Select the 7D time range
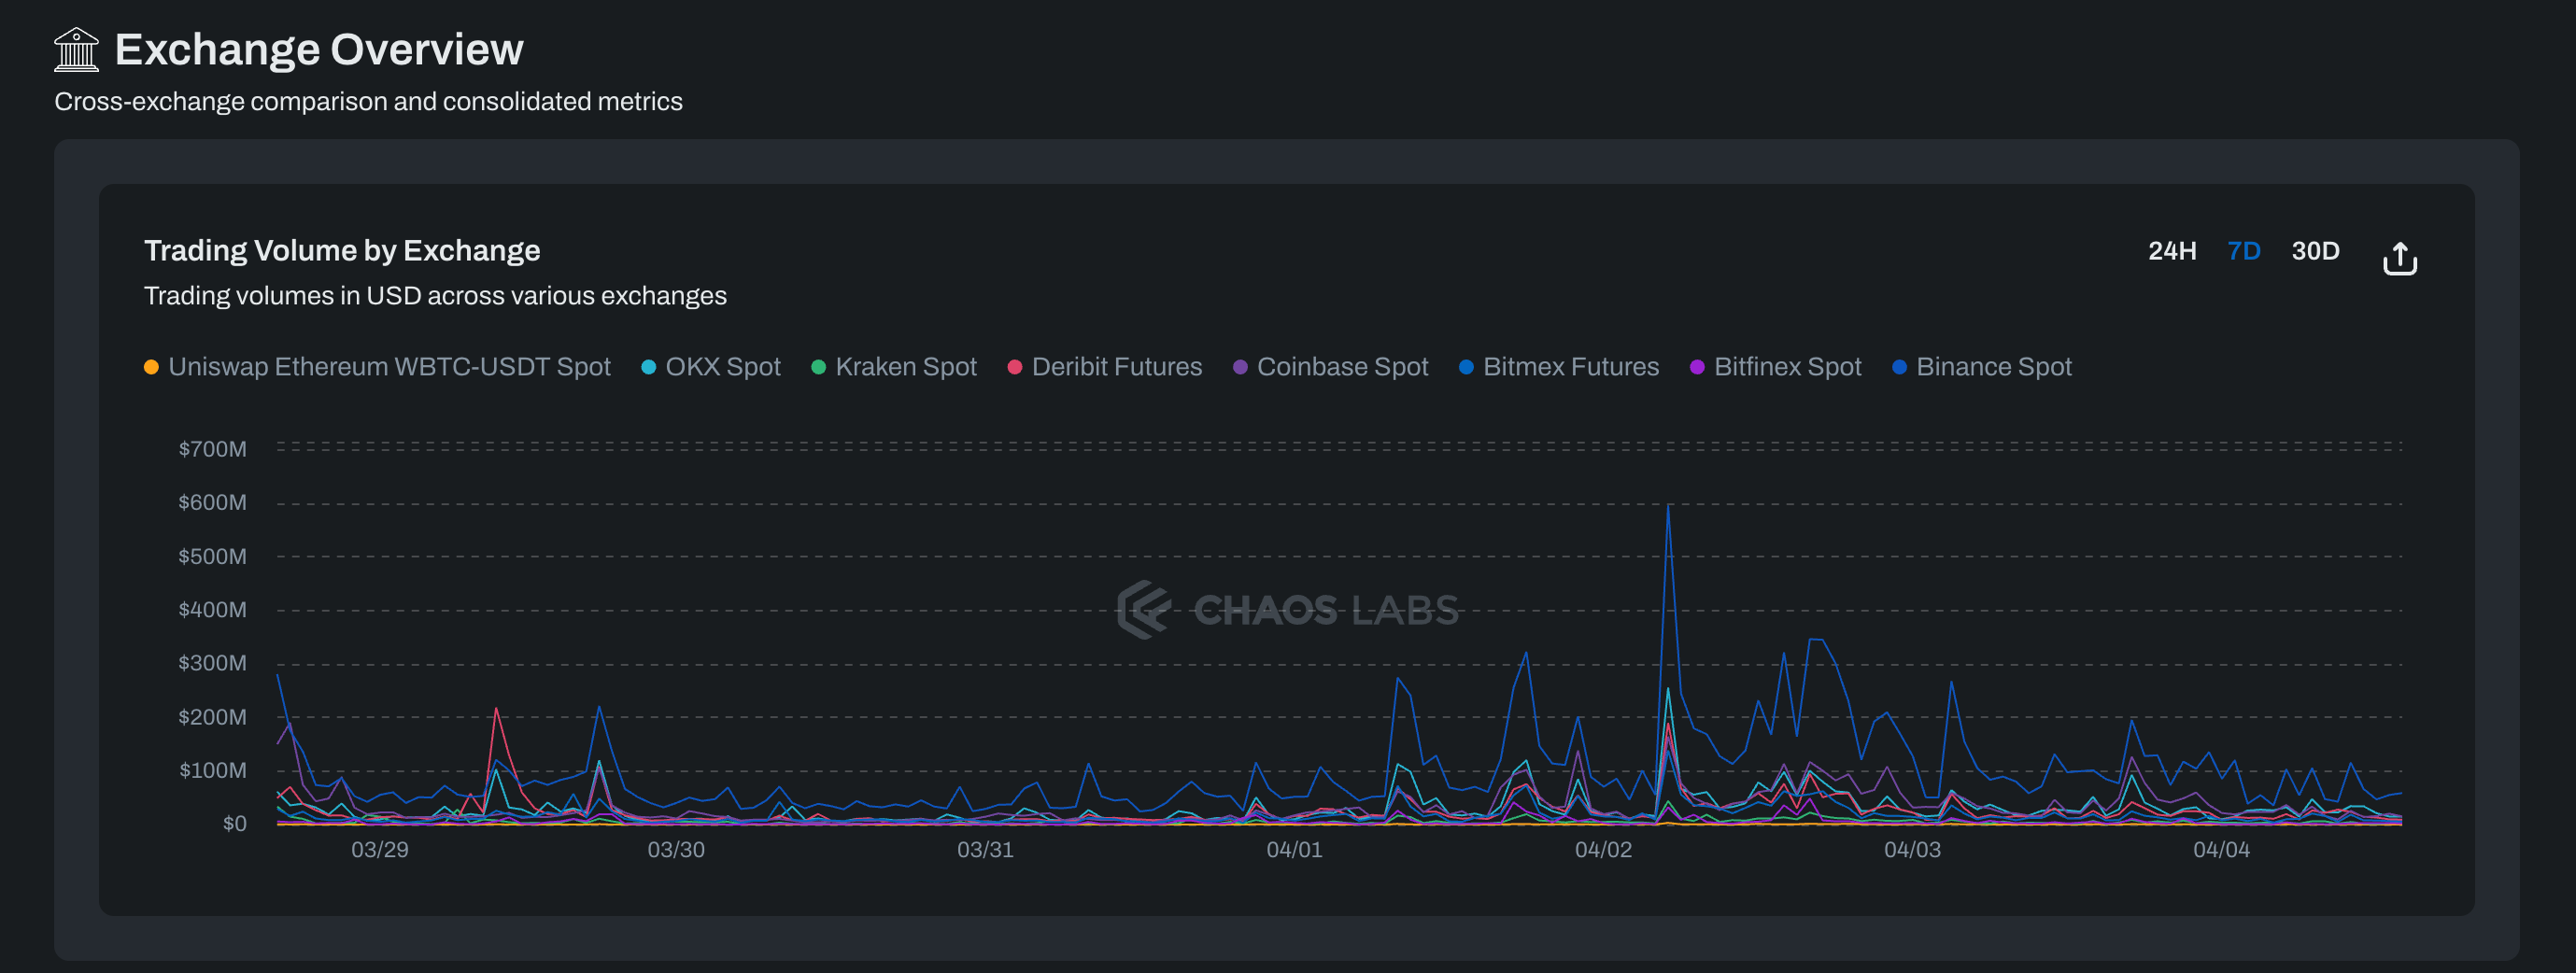Screen dimensions: 2576x973 click(x=2244, y=251)
